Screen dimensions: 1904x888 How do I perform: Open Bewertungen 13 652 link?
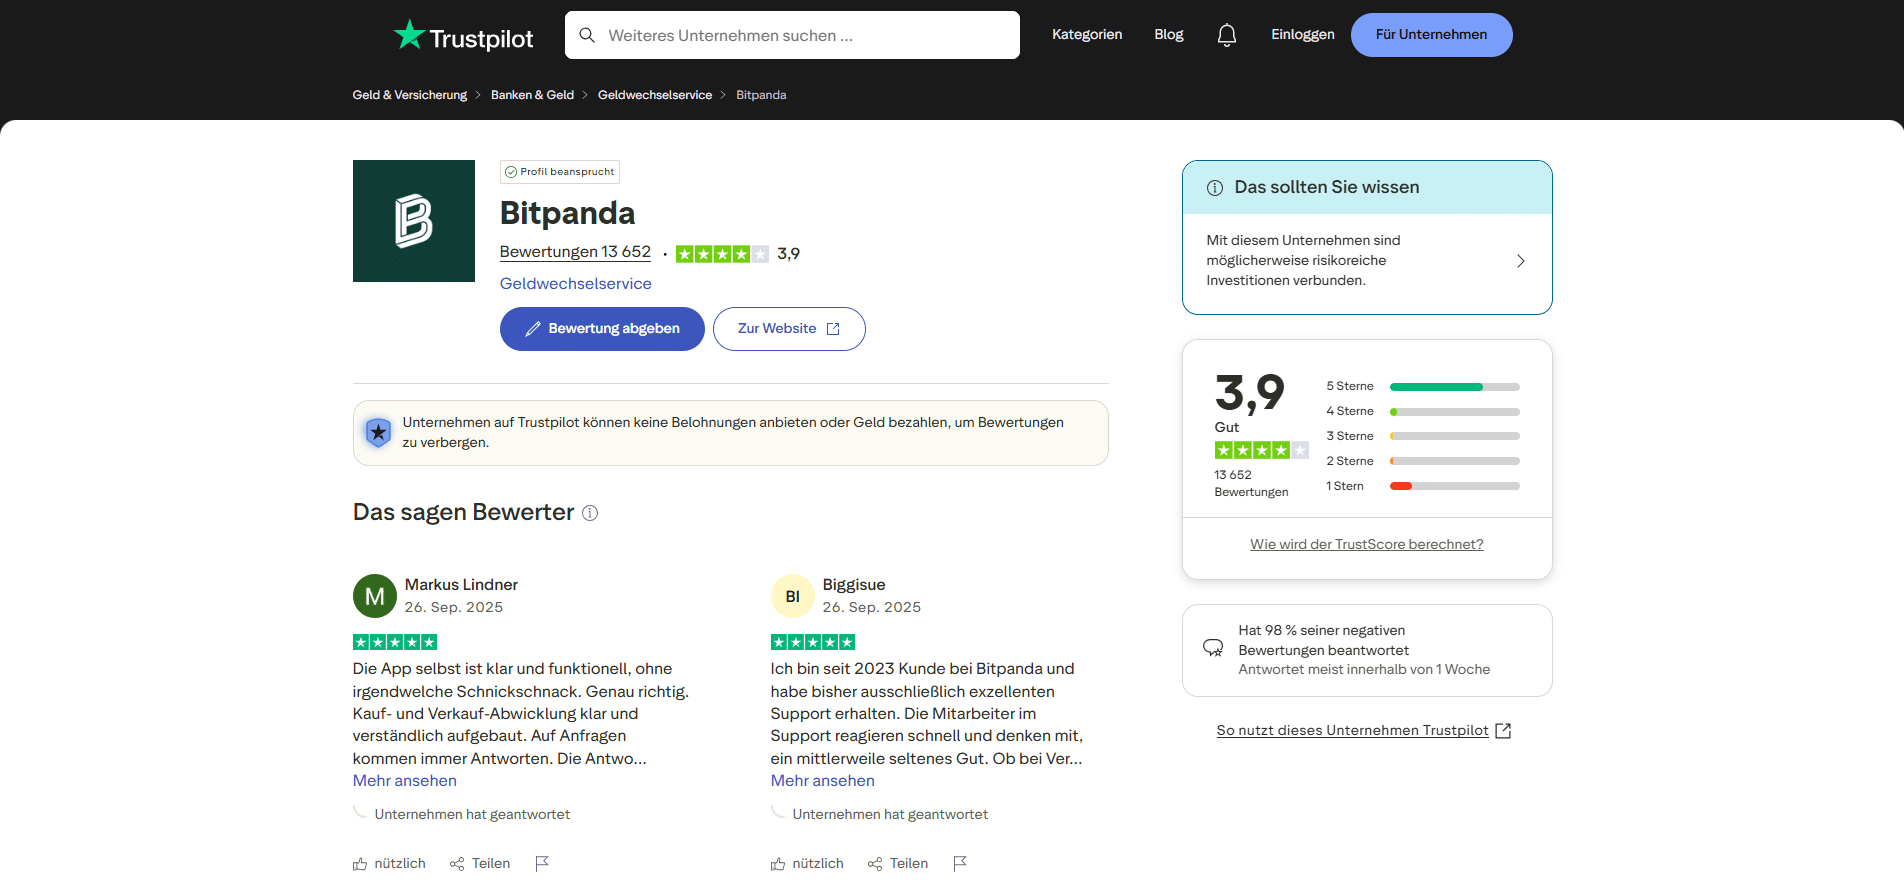click(575, 252)
